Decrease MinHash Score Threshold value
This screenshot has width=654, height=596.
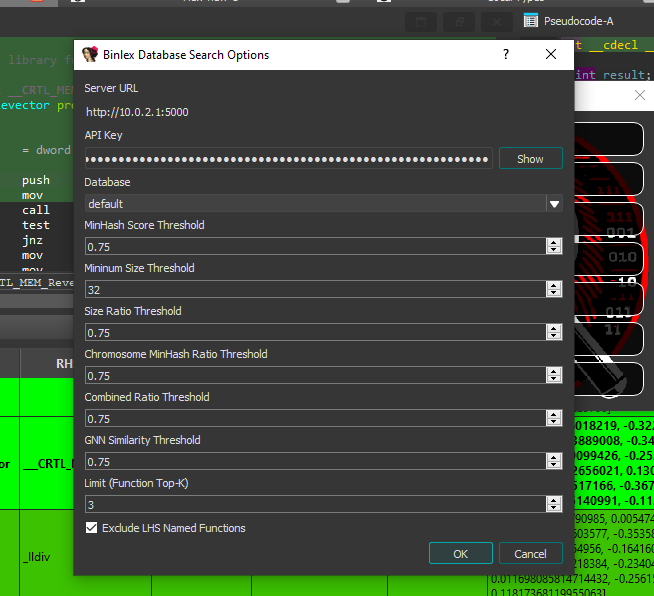[554, 250]
